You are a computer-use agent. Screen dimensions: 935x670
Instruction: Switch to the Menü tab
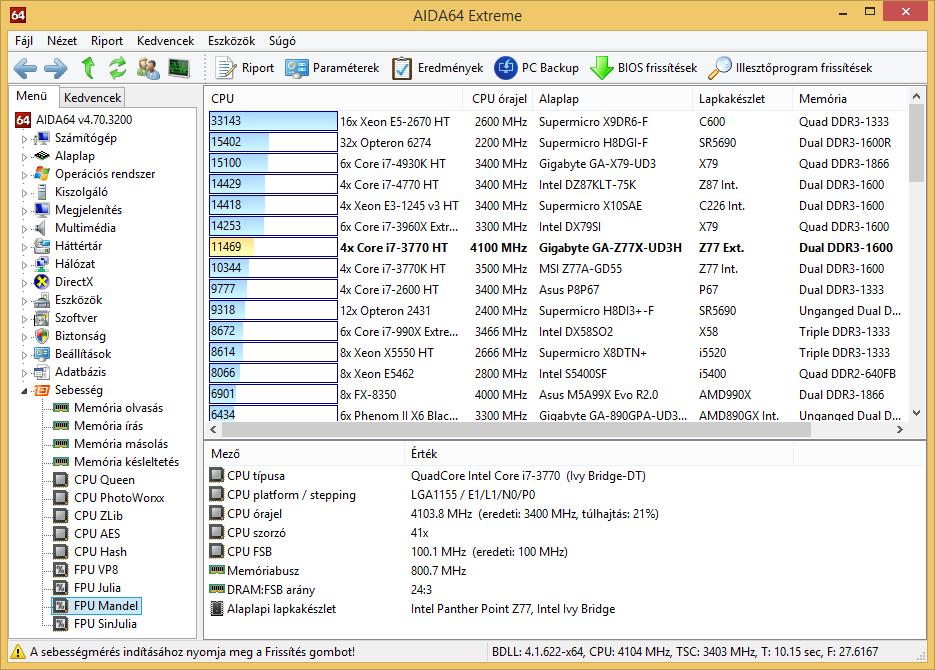pos(32,96)
